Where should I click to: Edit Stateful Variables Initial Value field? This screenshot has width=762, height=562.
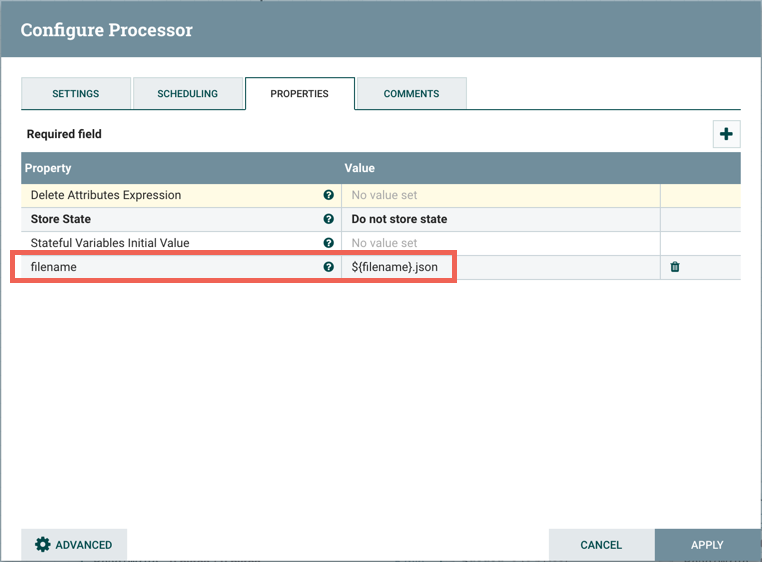500,243
